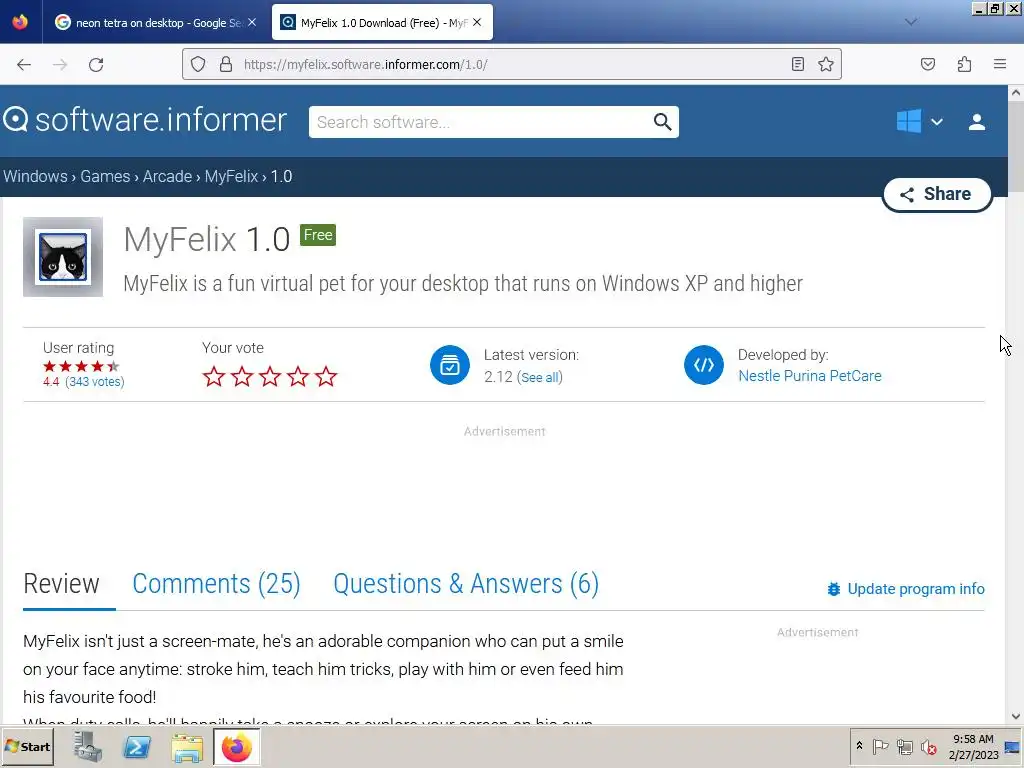Click the Share button
Viewport: 1024px width, 768px height.
[936, 194]
